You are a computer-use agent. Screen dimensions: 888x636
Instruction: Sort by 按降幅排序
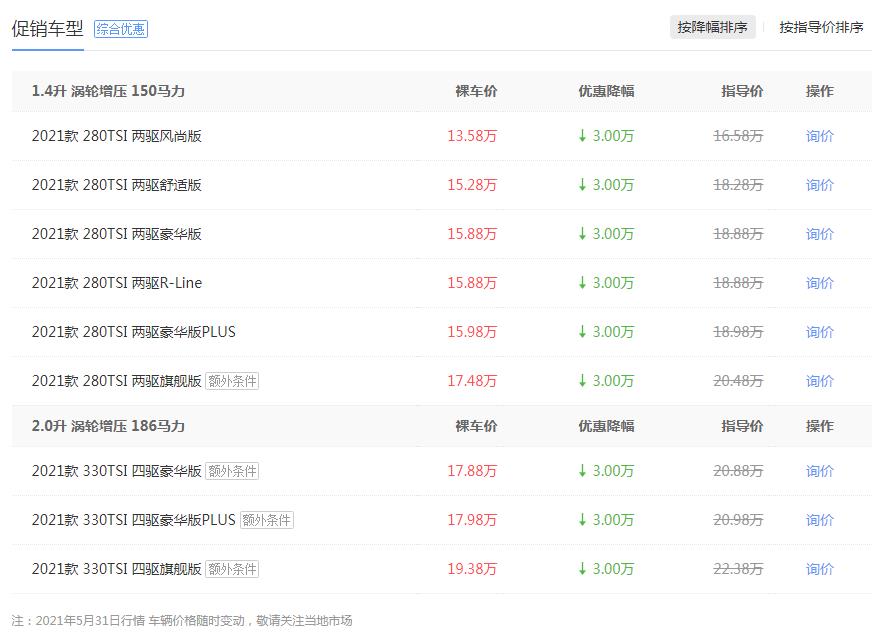pyautogui.click(x=712, y=27)
